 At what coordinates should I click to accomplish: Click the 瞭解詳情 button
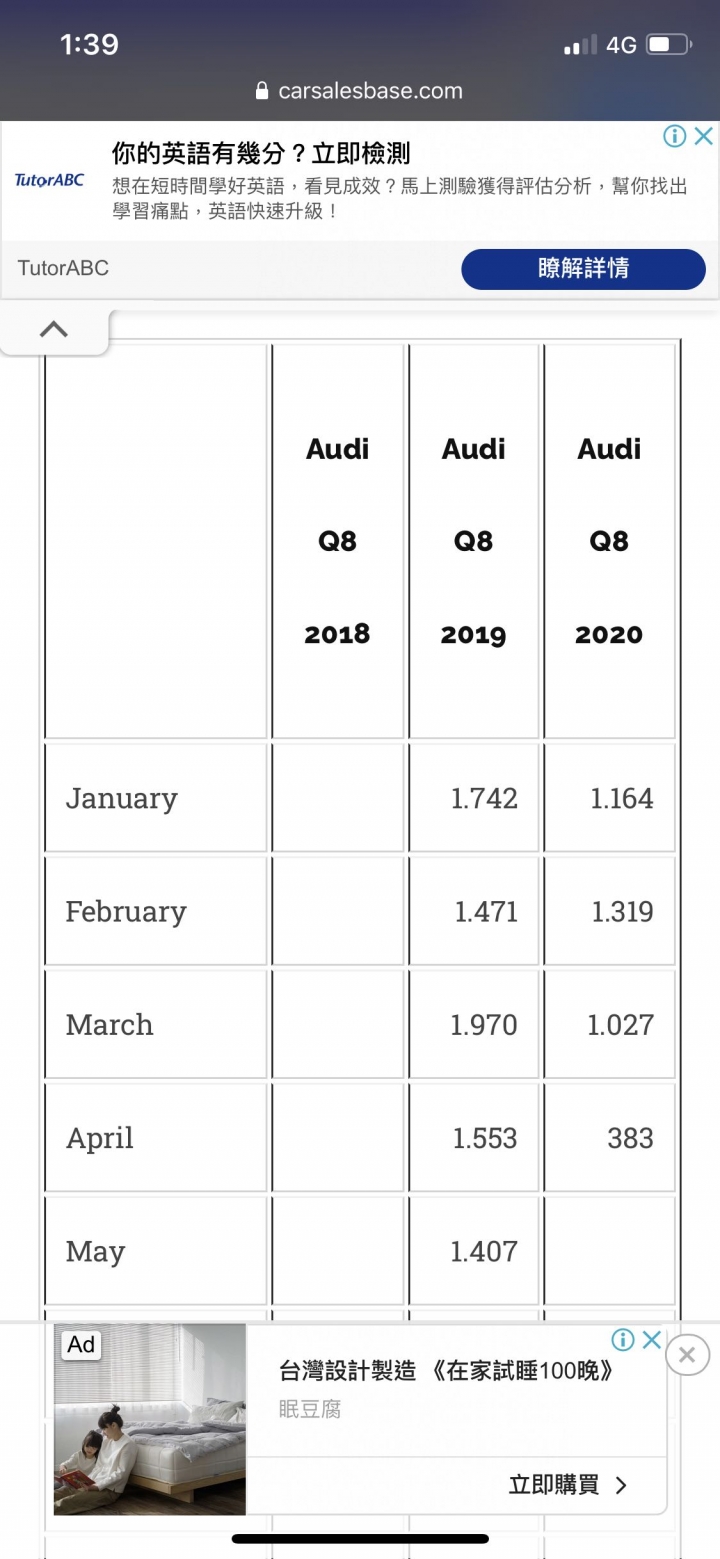tap(583, 269)
